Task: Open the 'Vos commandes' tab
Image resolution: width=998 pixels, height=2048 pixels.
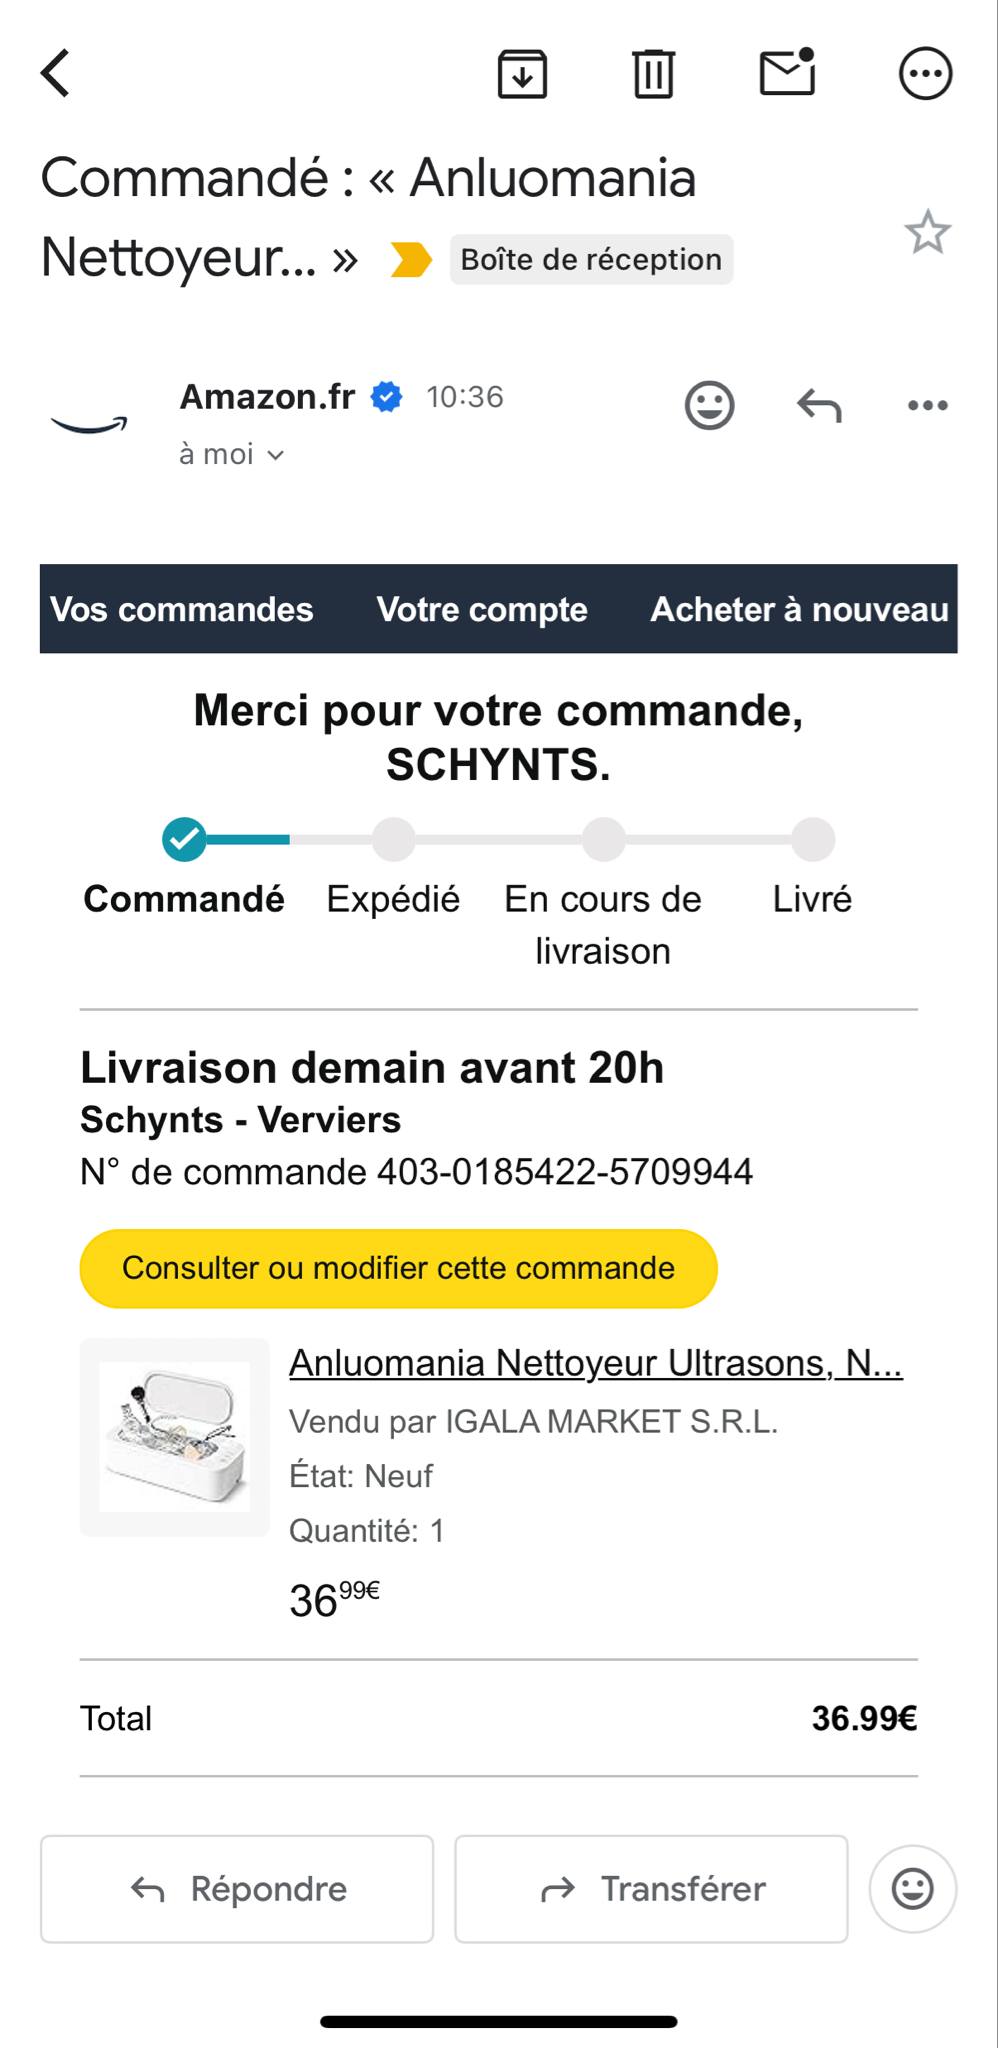Action: click(182, 609)
